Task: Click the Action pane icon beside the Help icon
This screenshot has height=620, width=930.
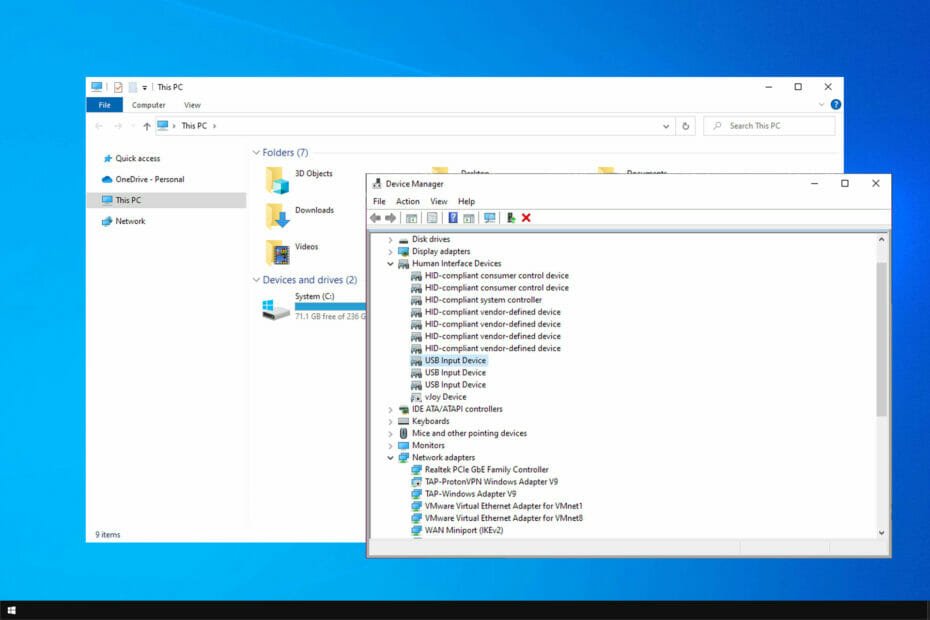Action: click(469, 218)
